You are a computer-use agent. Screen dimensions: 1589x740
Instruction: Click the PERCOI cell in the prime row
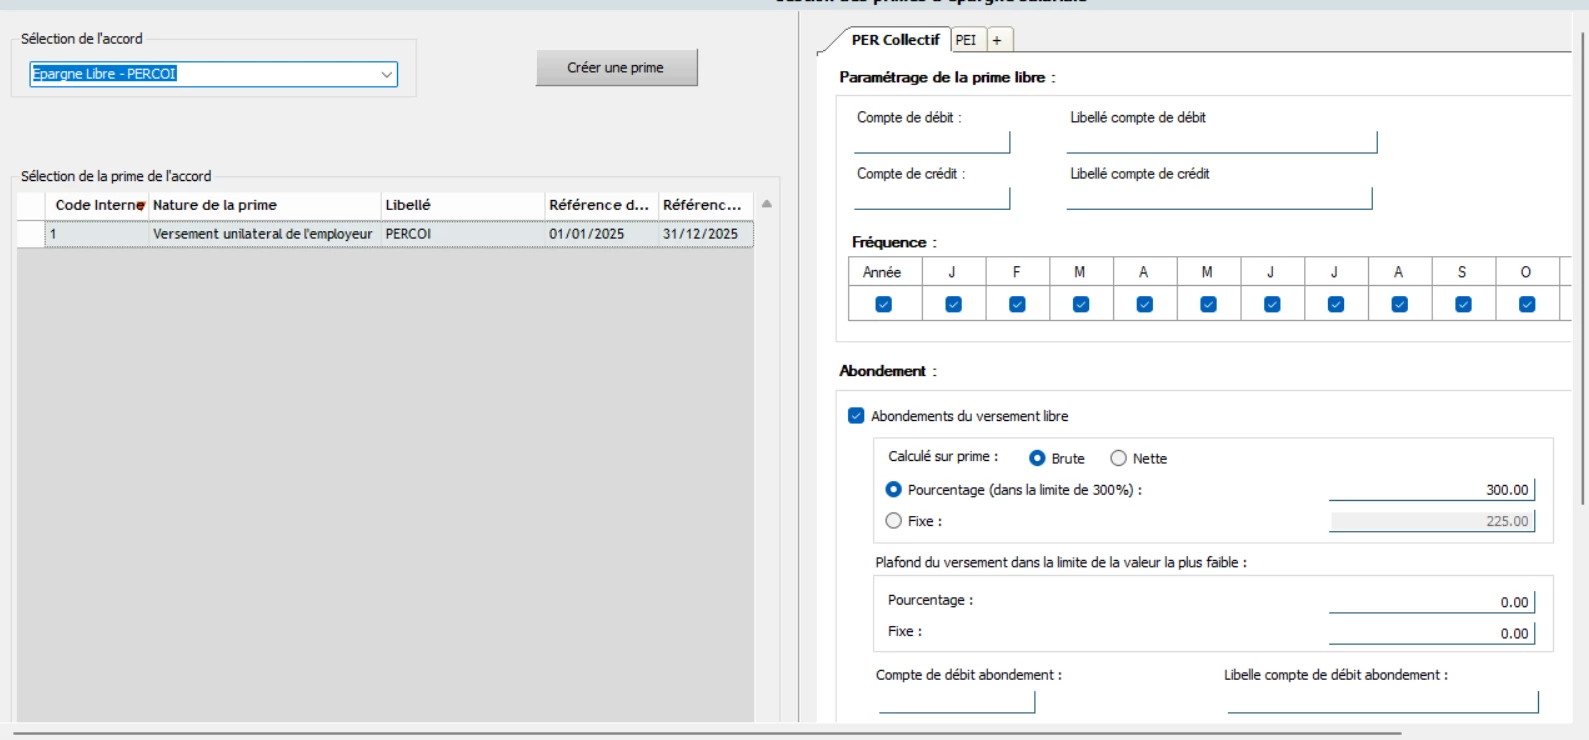(x=463, y=234)
